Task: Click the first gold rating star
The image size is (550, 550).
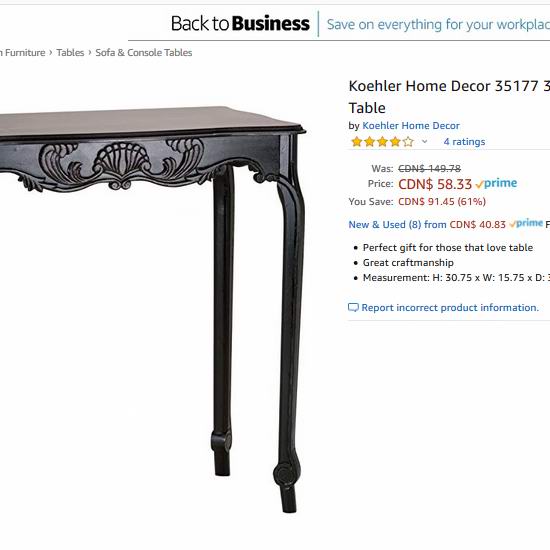Action: click(356, 142)
